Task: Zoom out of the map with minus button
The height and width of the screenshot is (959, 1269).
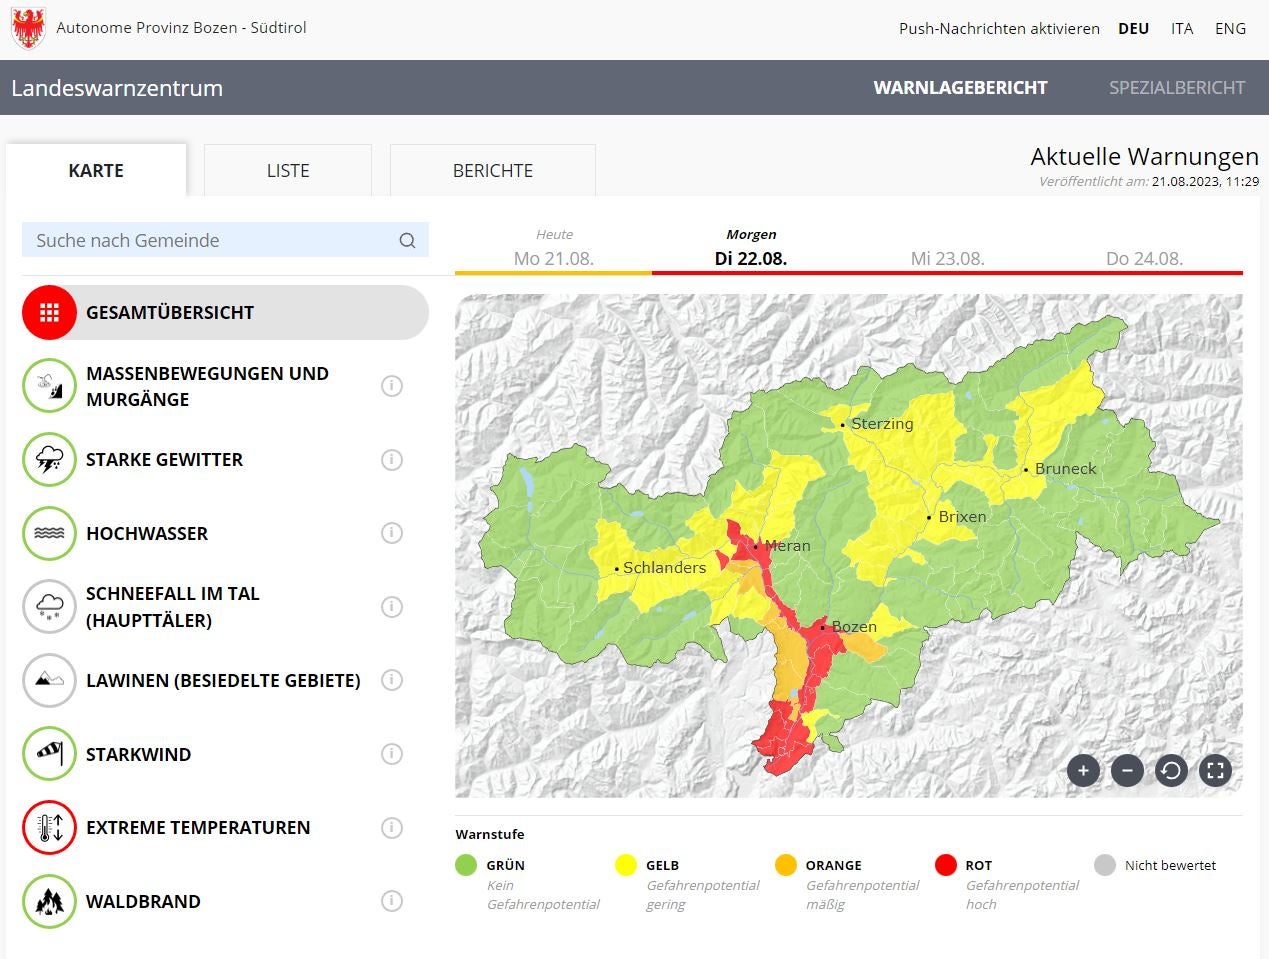Action: [1127, 770]
